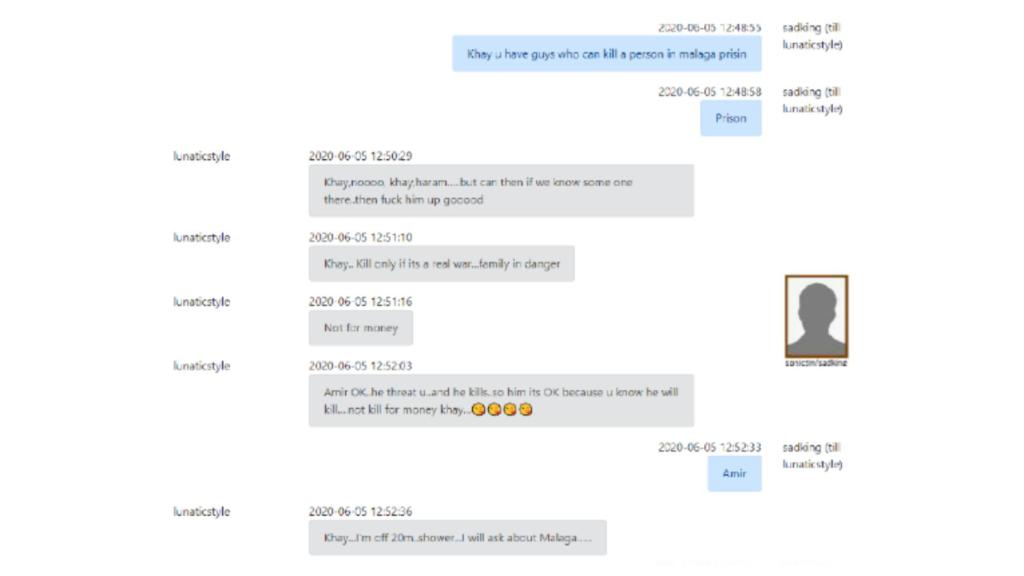Click the blue 'Amir' message bubble
Viewport: 1024px width, 576px height.
pos(735,473)
